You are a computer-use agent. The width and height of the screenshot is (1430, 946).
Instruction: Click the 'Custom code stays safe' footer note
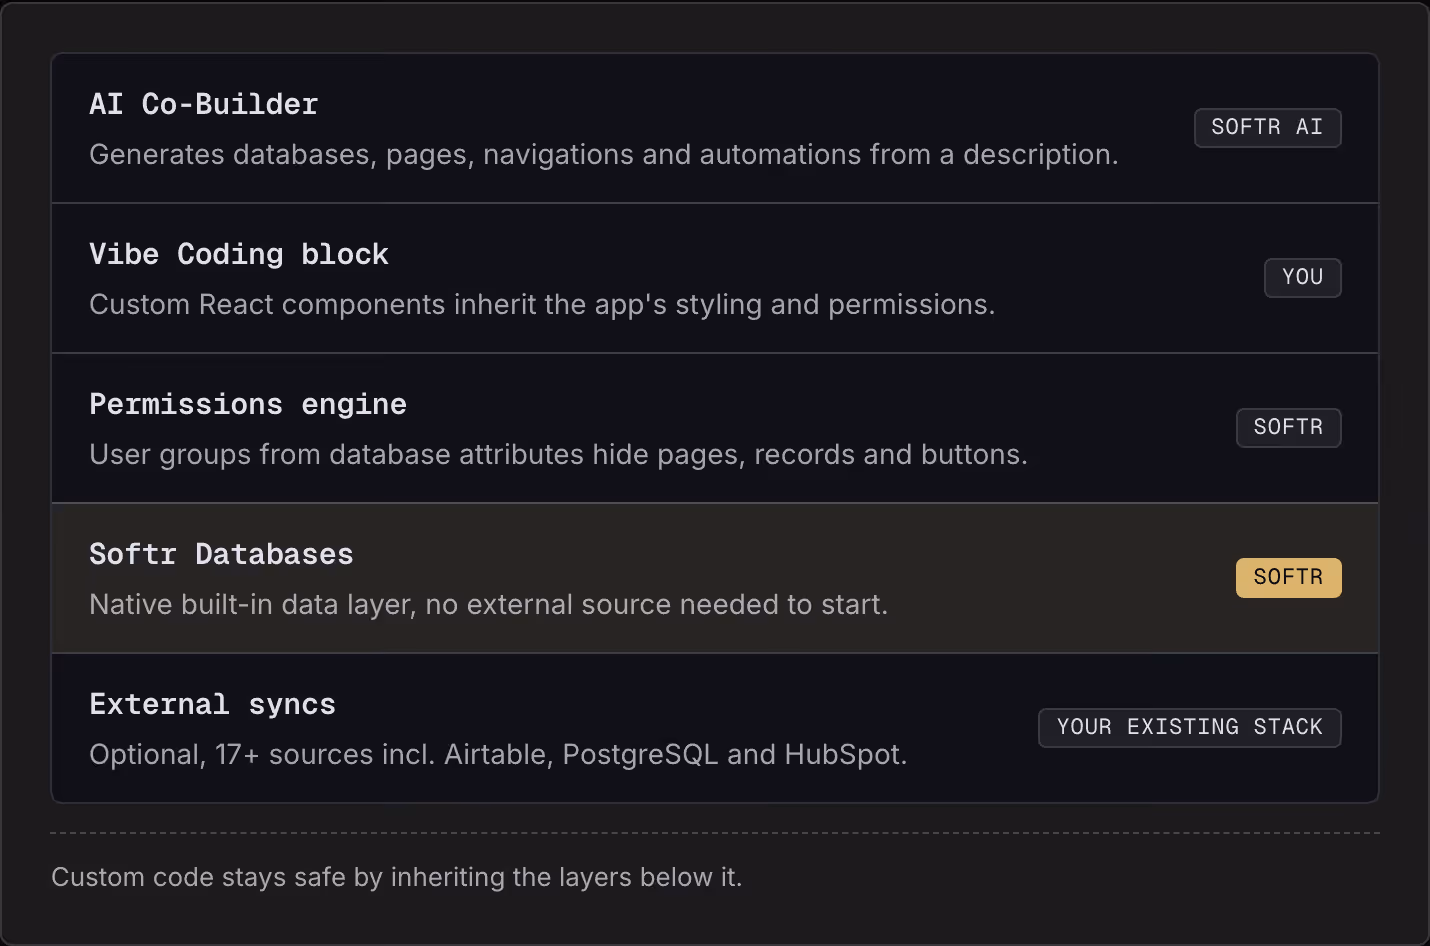coord(396,877)
